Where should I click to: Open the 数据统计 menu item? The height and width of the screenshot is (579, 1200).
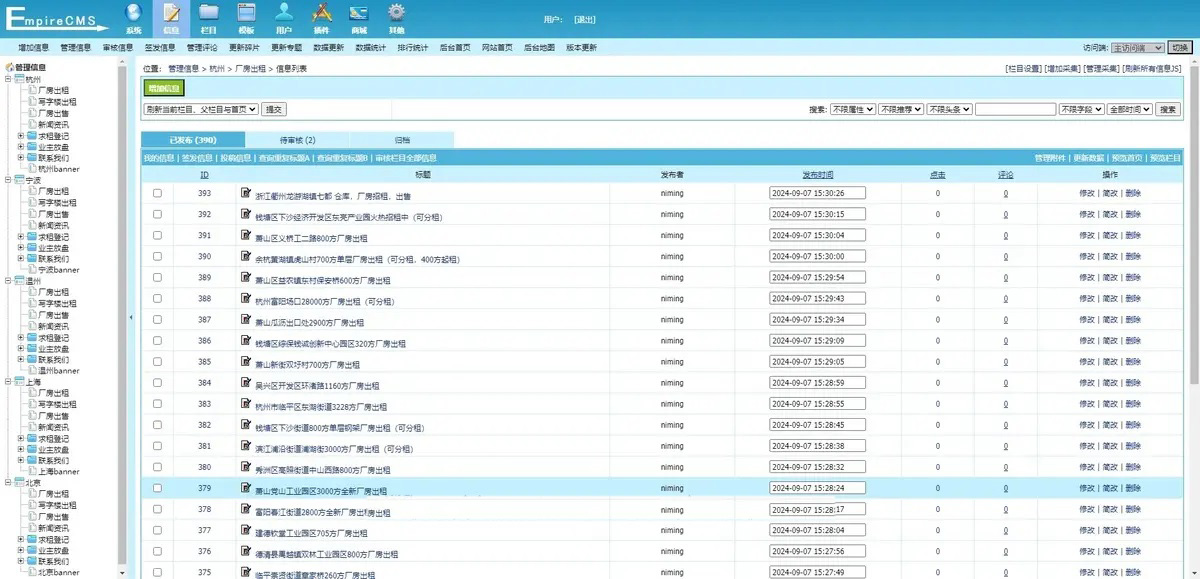(x=372, y=47)
